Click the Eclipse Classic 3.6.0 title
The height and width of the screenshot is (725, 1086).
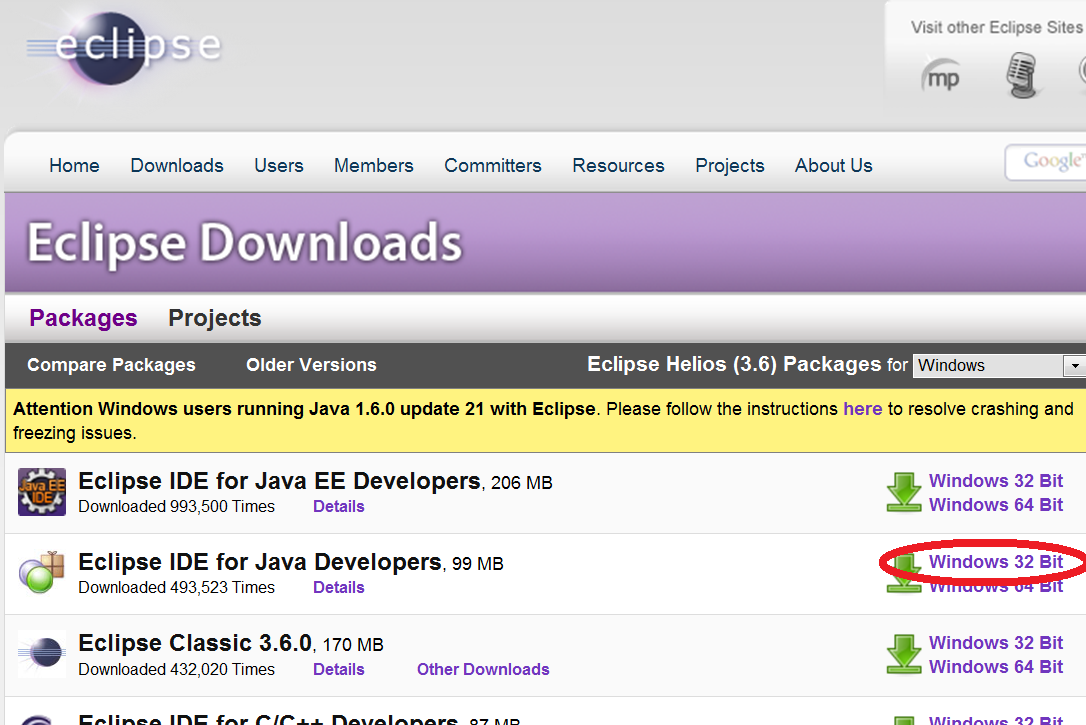pos(195,643)
